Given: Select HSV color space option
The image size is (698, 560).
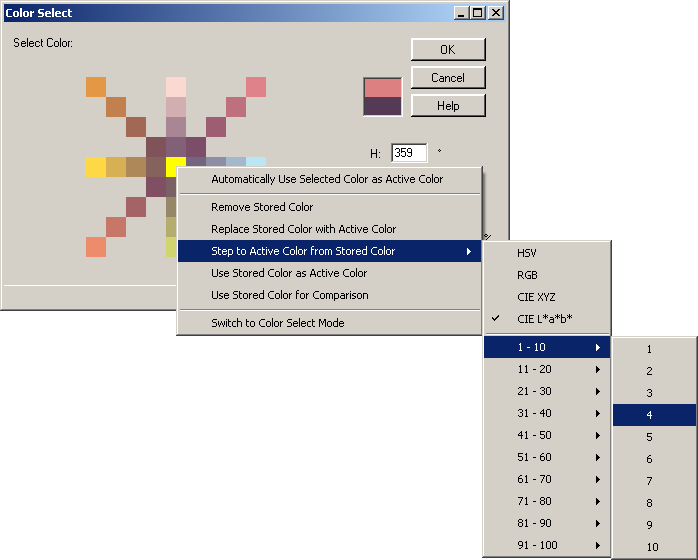Looking at the screenshot, I should (547, 253).
